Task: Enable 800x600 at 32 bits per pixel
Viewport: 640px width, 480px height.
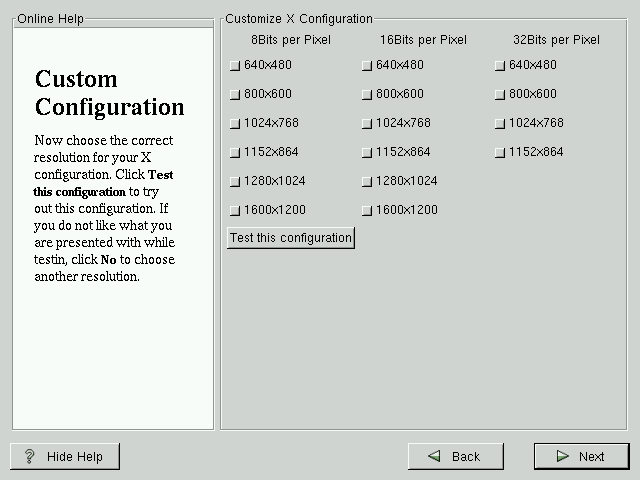Action: [x=500, y=95]
